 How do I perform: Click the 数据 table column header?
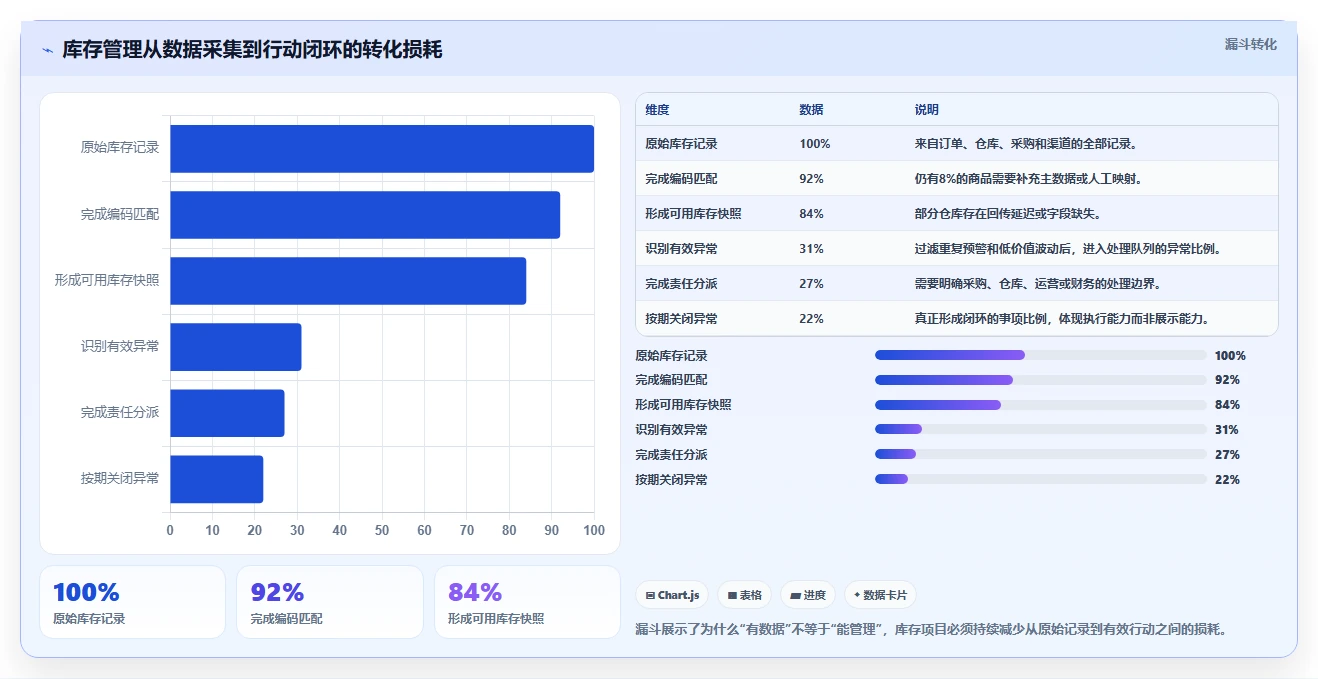tap(811, 110)
